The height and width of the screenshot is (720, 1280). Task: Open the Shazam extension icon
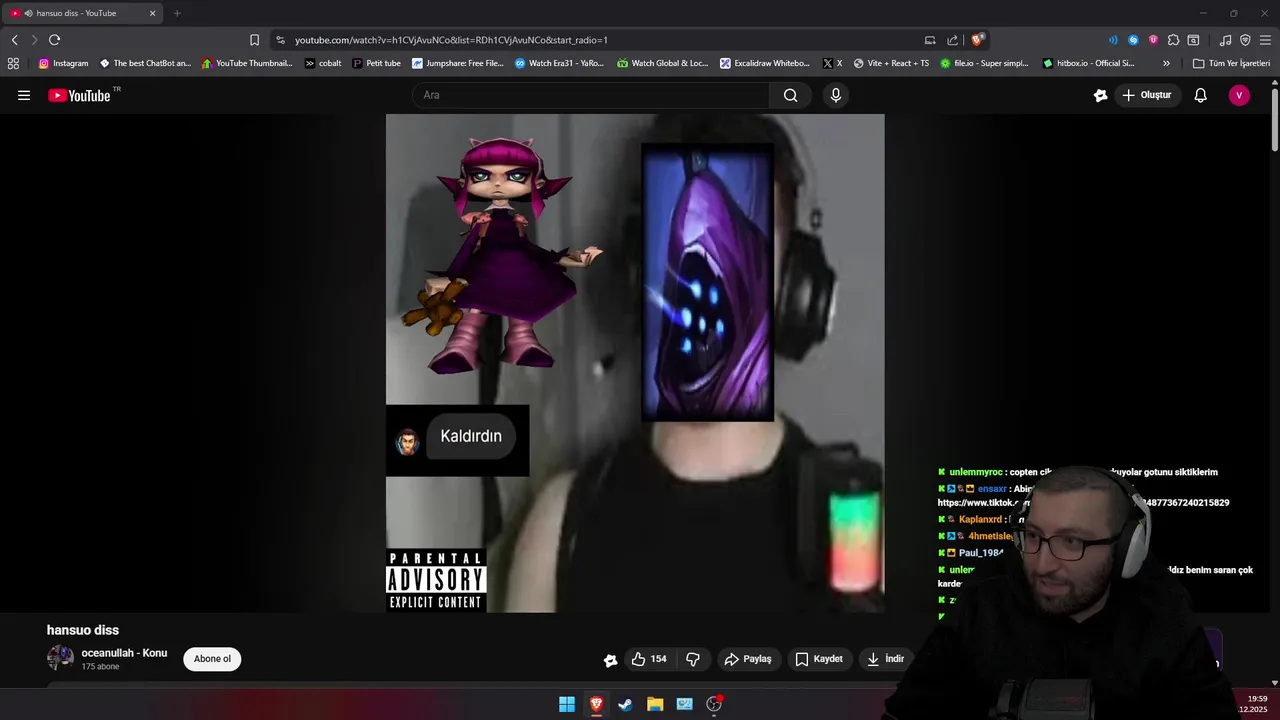[1133, 40]
